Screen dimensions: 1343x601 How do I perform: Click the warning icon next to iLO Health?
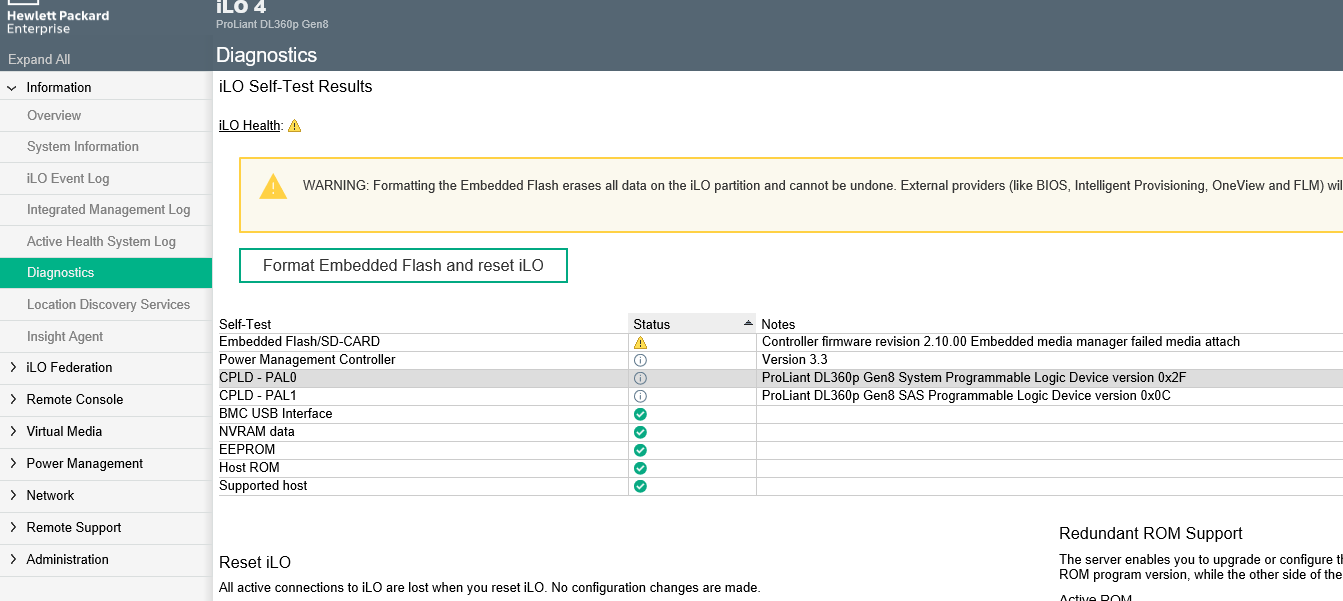(293, 126)
